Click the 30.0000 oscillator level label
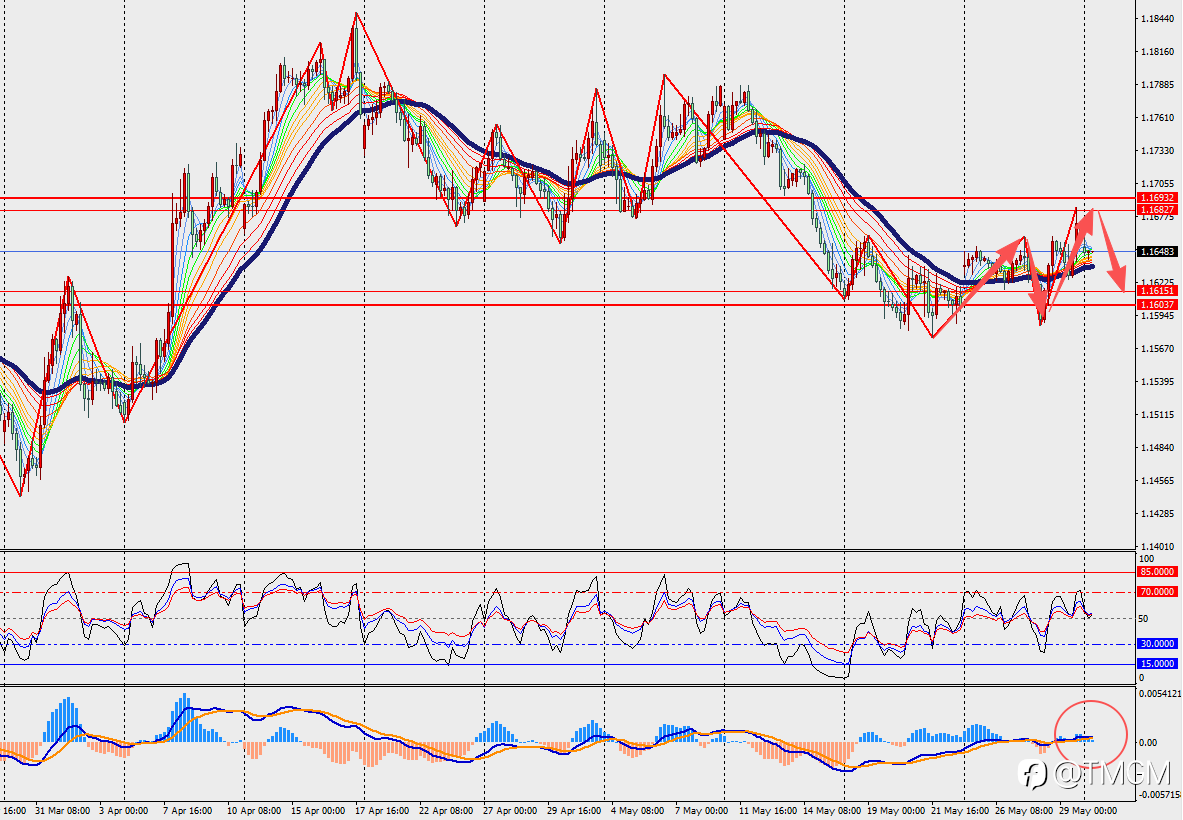This screenshot has height=820, width=1183. coord(1157,643)
